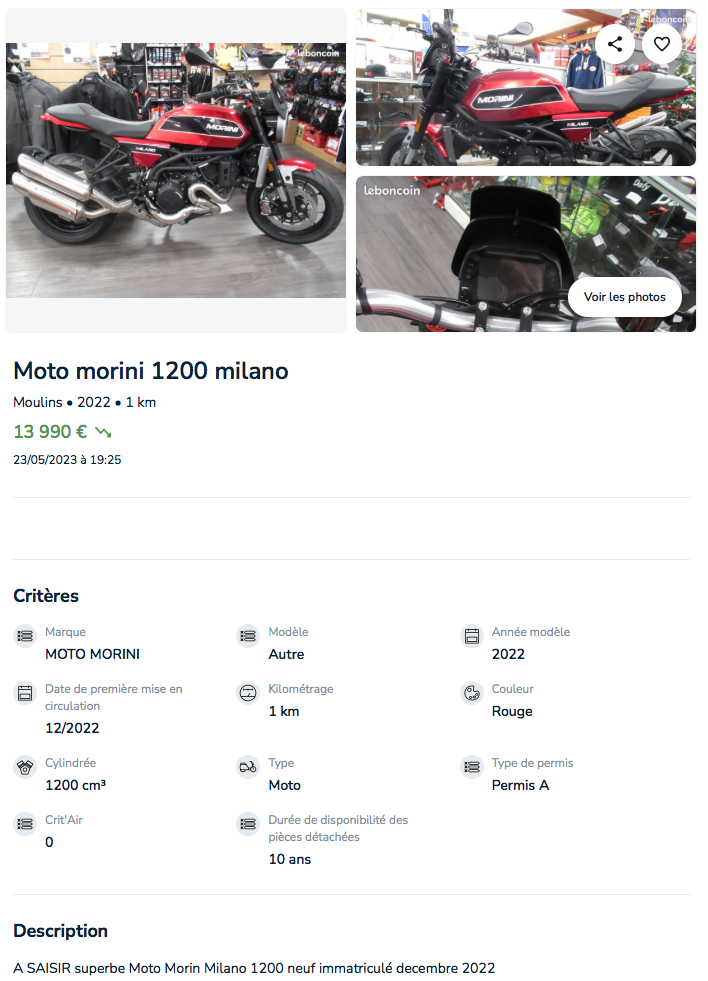Open the main motorcycle side-view photo

point(176,170)
